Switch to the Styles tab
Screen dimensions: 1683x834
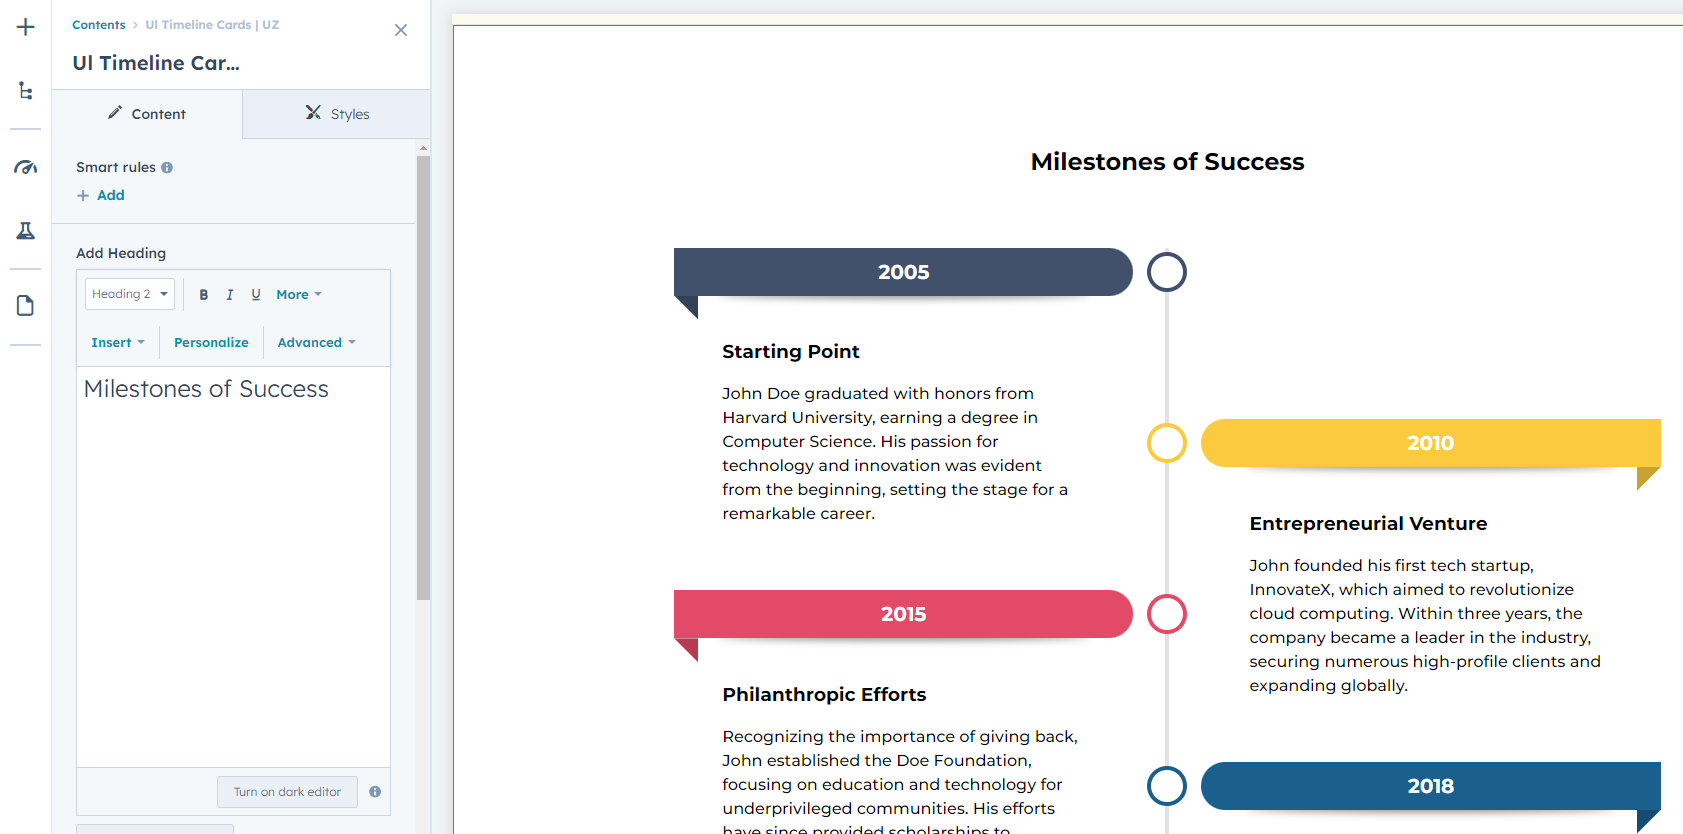point(337,114)
